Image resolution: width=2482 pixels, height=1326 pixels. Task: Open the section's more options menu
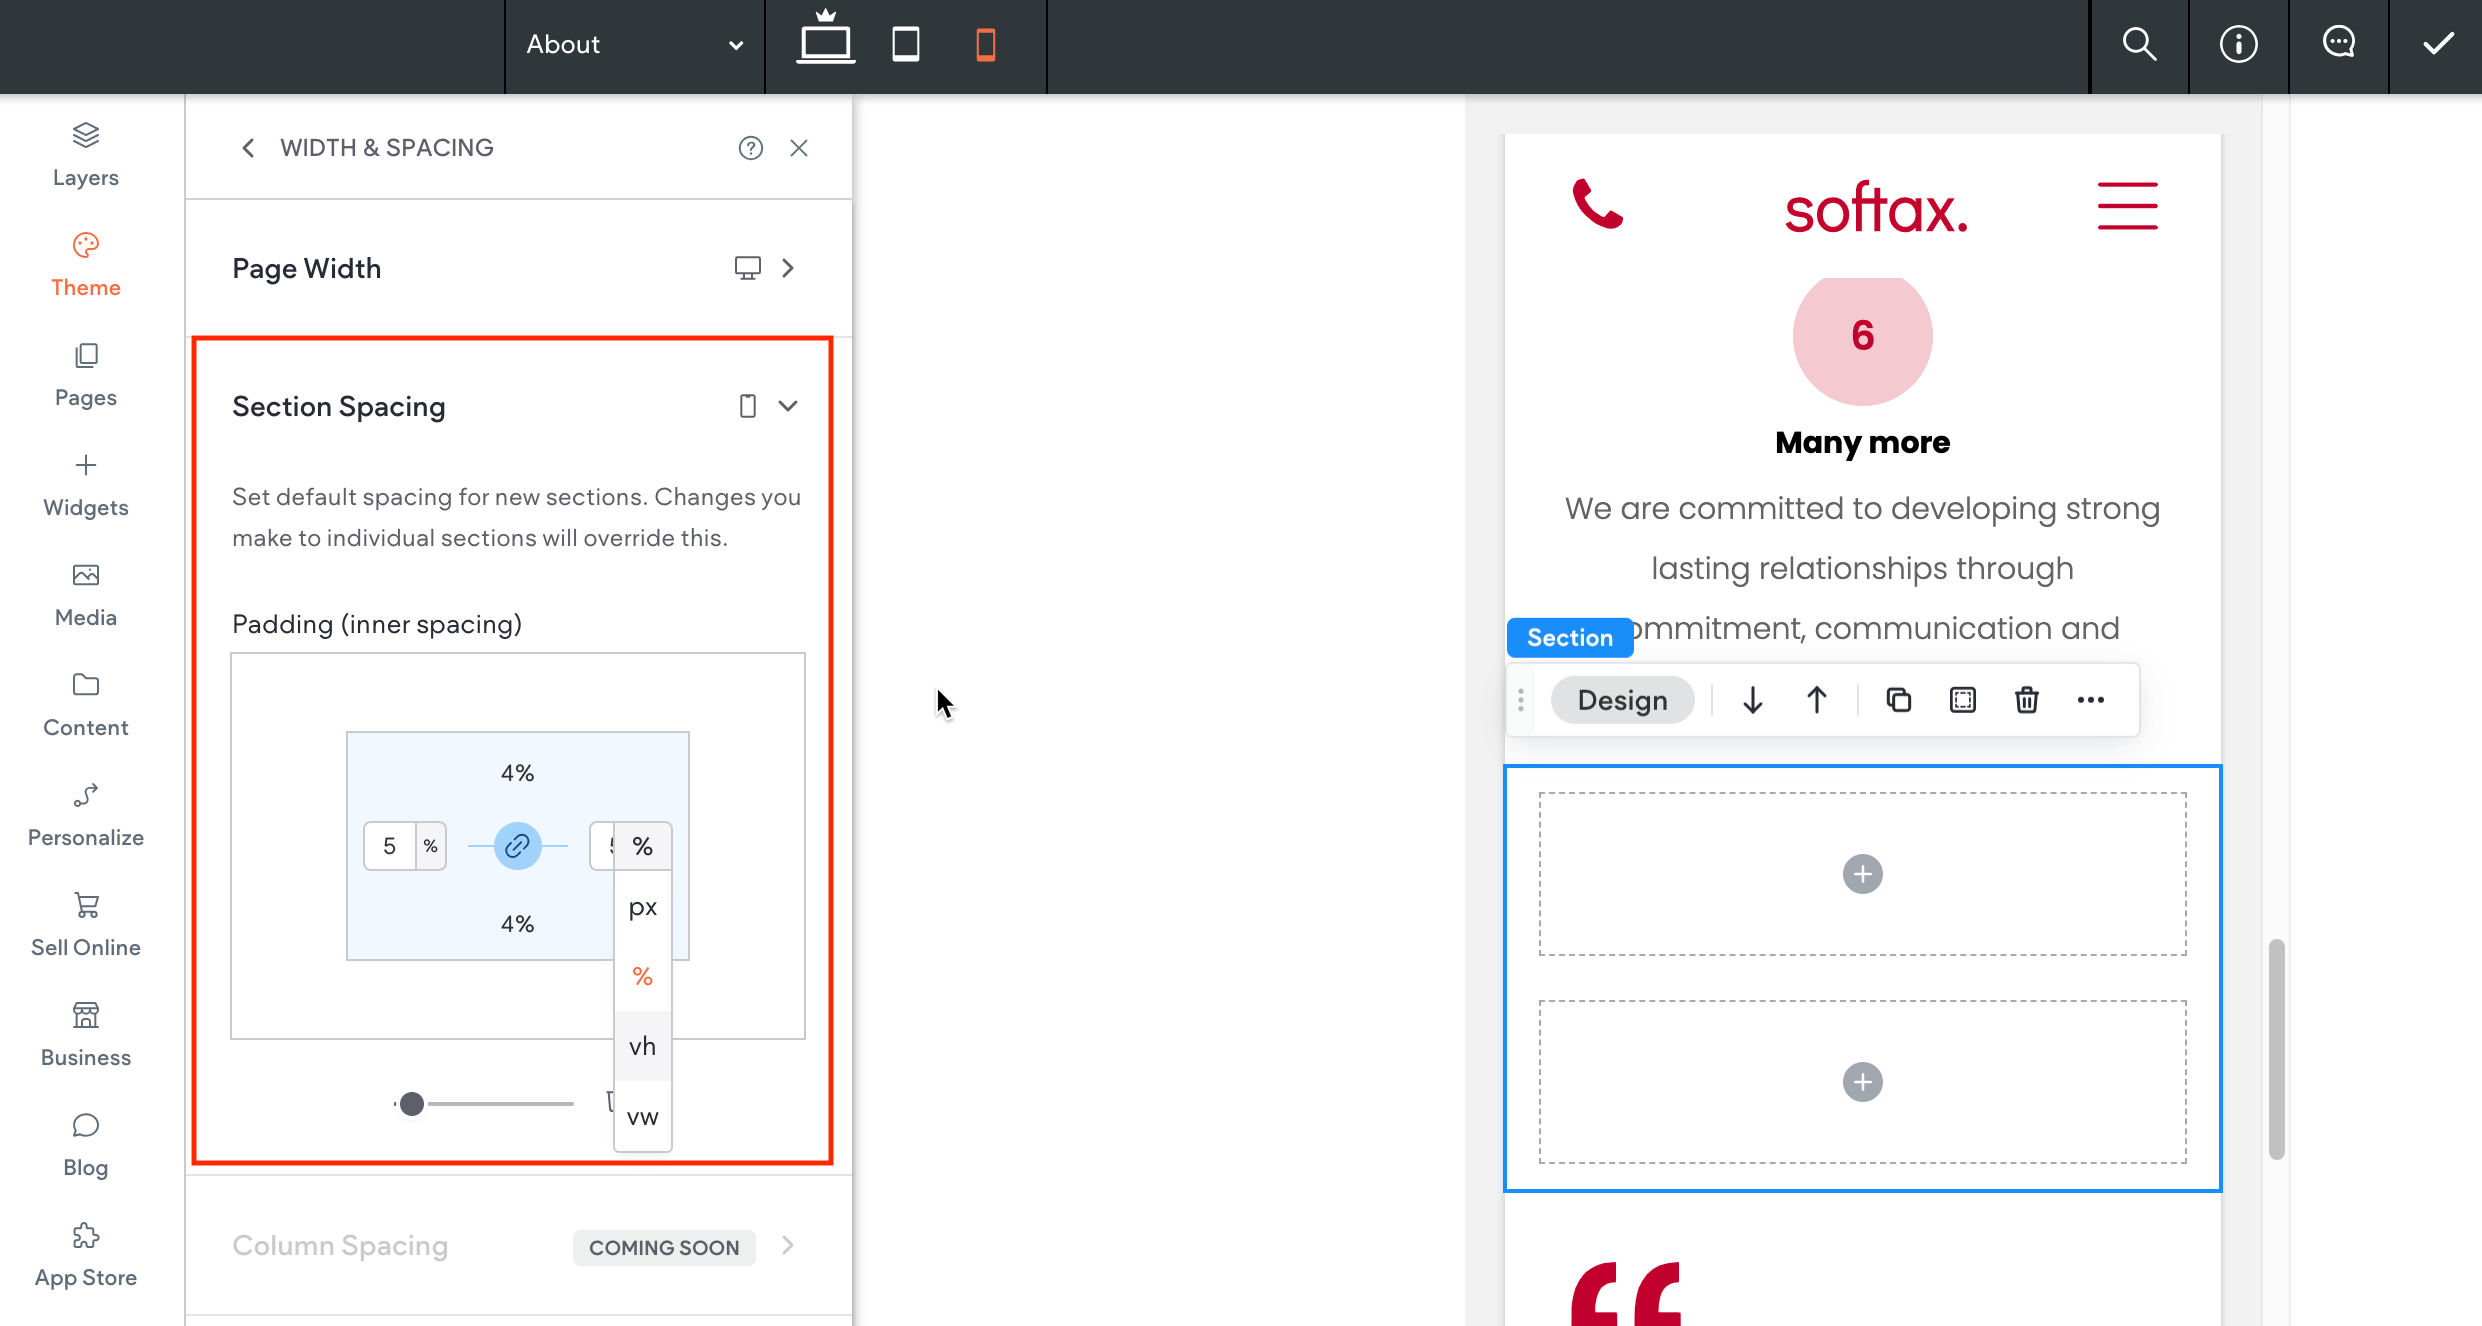[2090, 699]
